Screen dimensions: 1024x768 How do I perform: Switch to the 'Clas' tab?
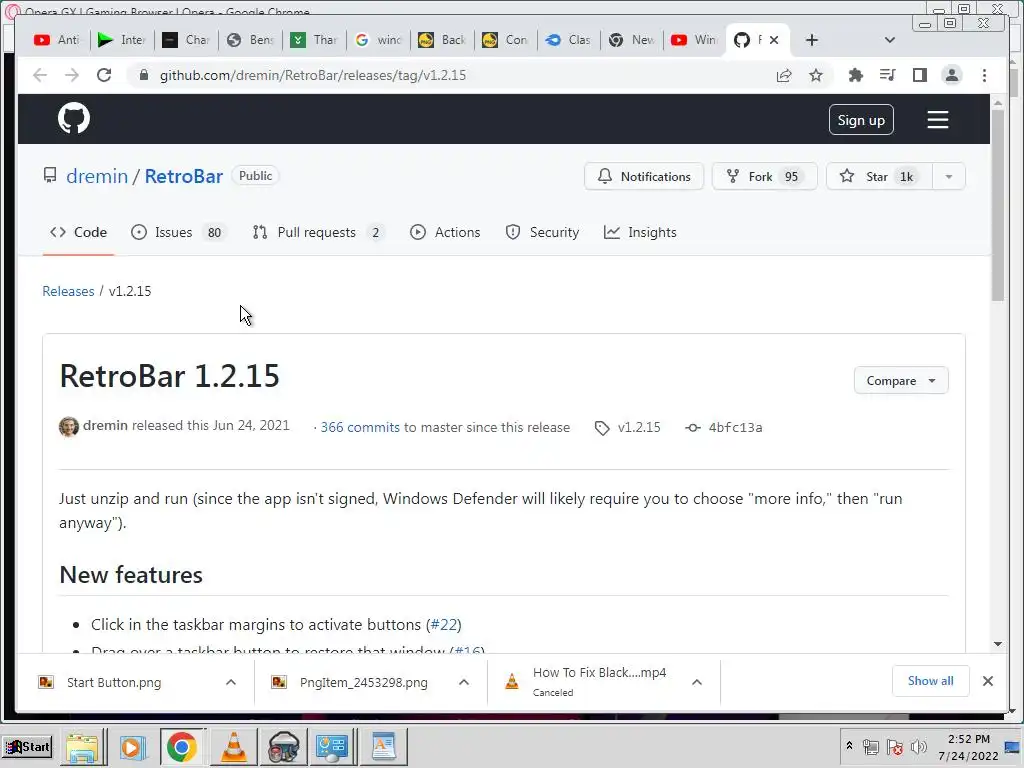pos(569,40)
